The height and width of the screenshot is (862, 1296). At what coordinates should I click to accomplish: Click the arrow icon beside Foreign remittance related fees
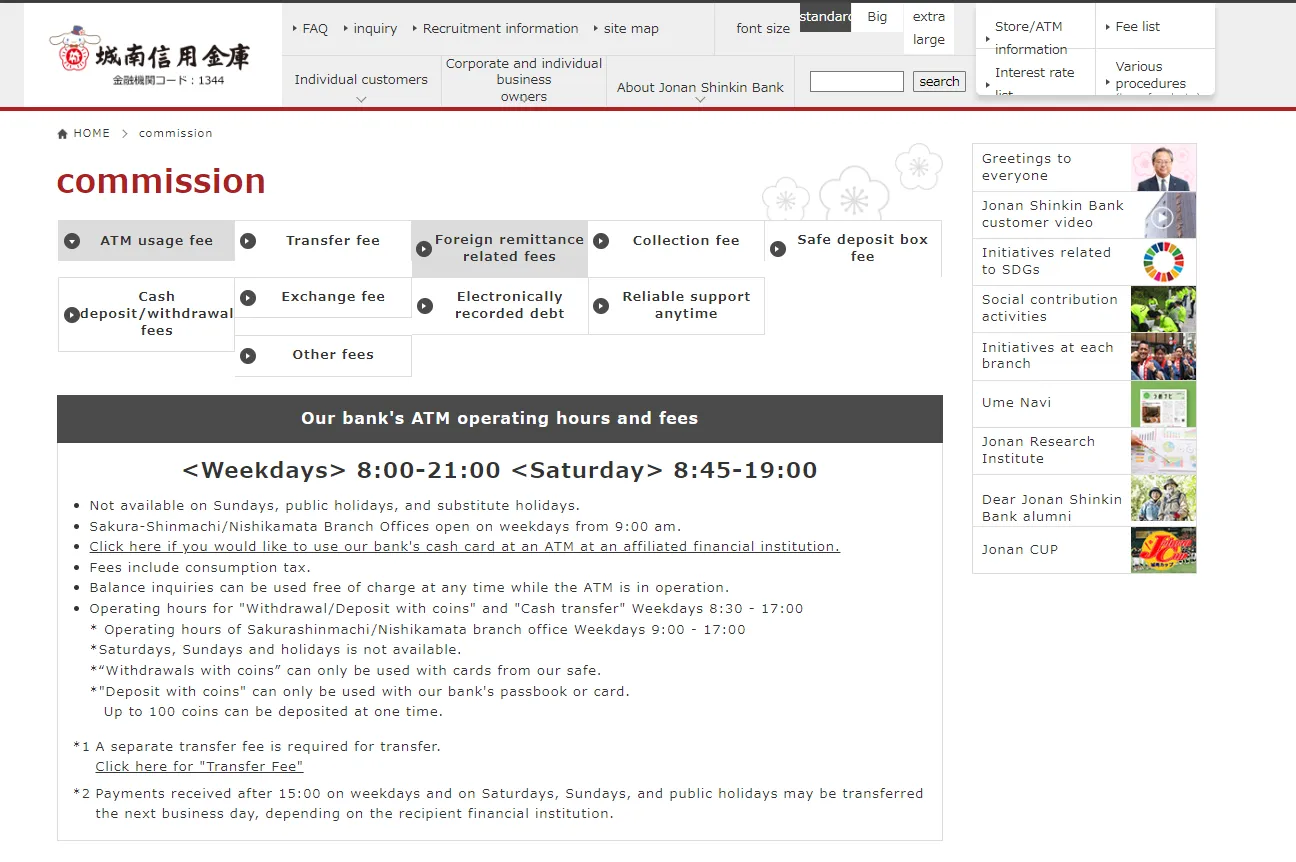pos(425,249)
